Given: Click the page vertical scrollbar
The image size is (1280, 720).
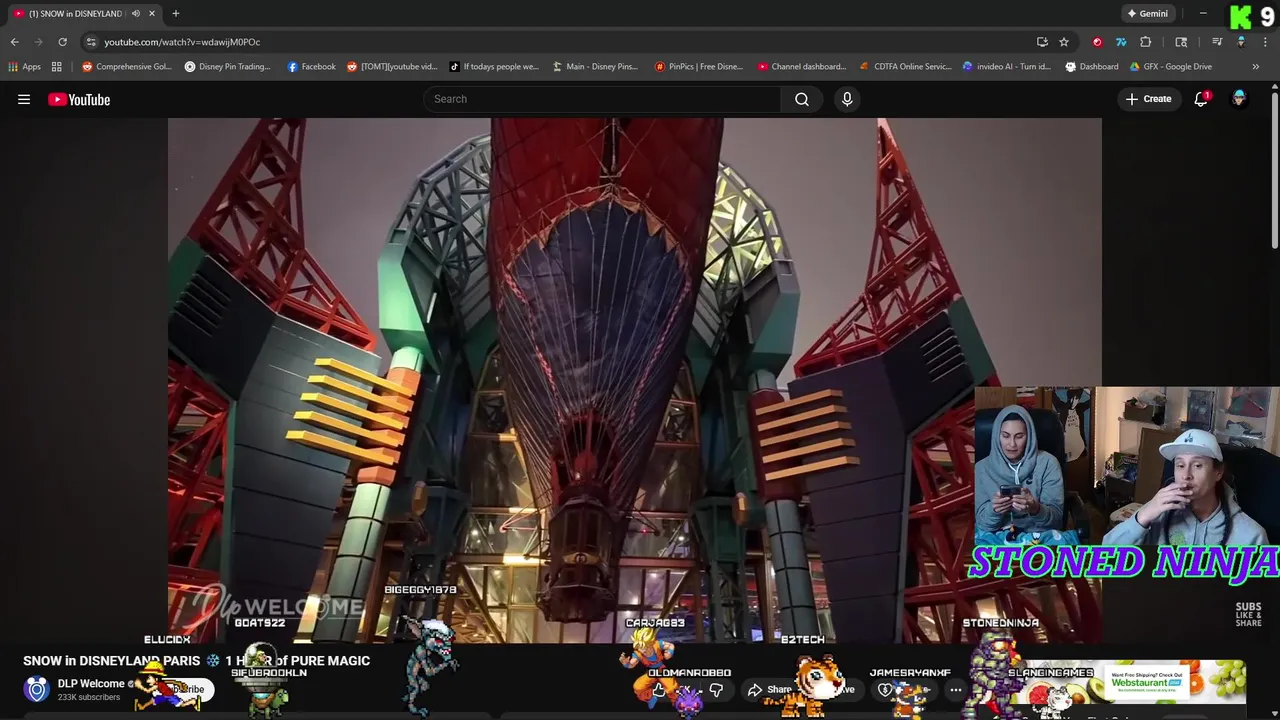Looking at the screenshot, I should (x=1275, y=170).
